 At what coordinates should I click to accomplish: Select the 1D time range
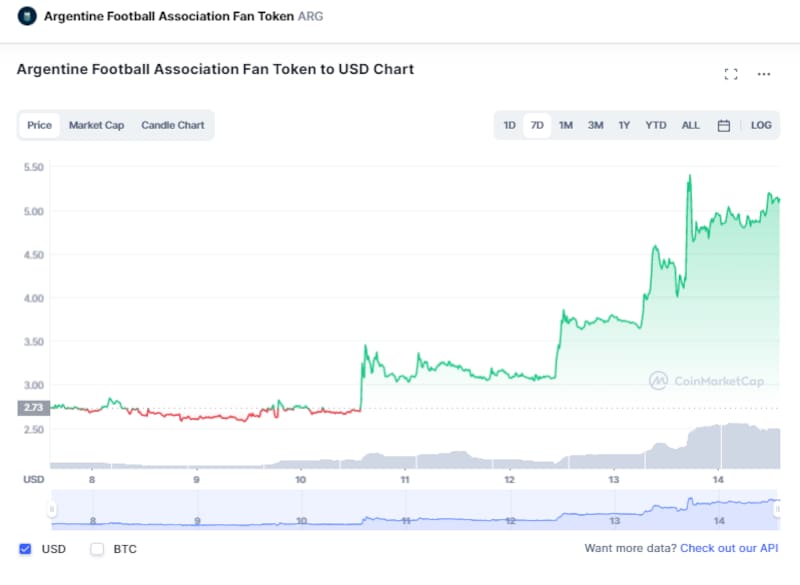510,125
